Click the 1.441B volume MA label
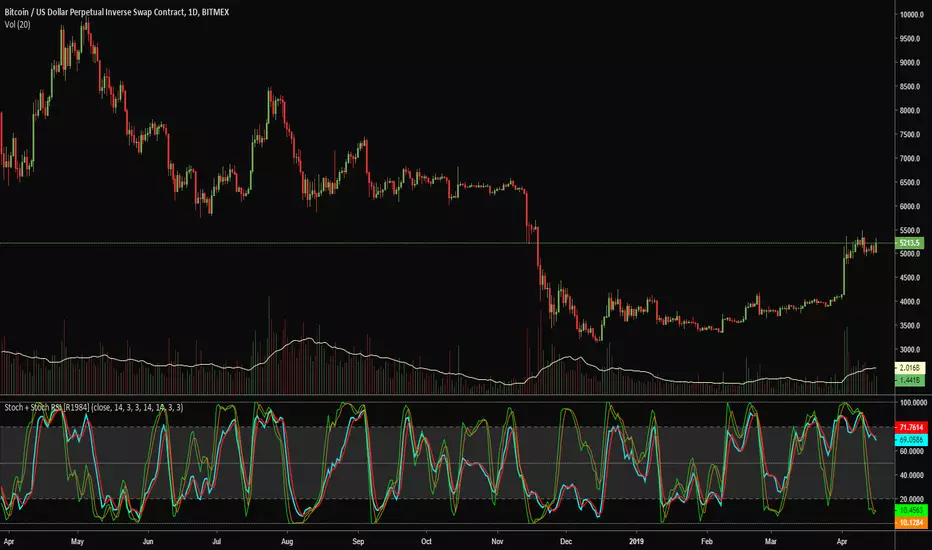 coord(909,380)
